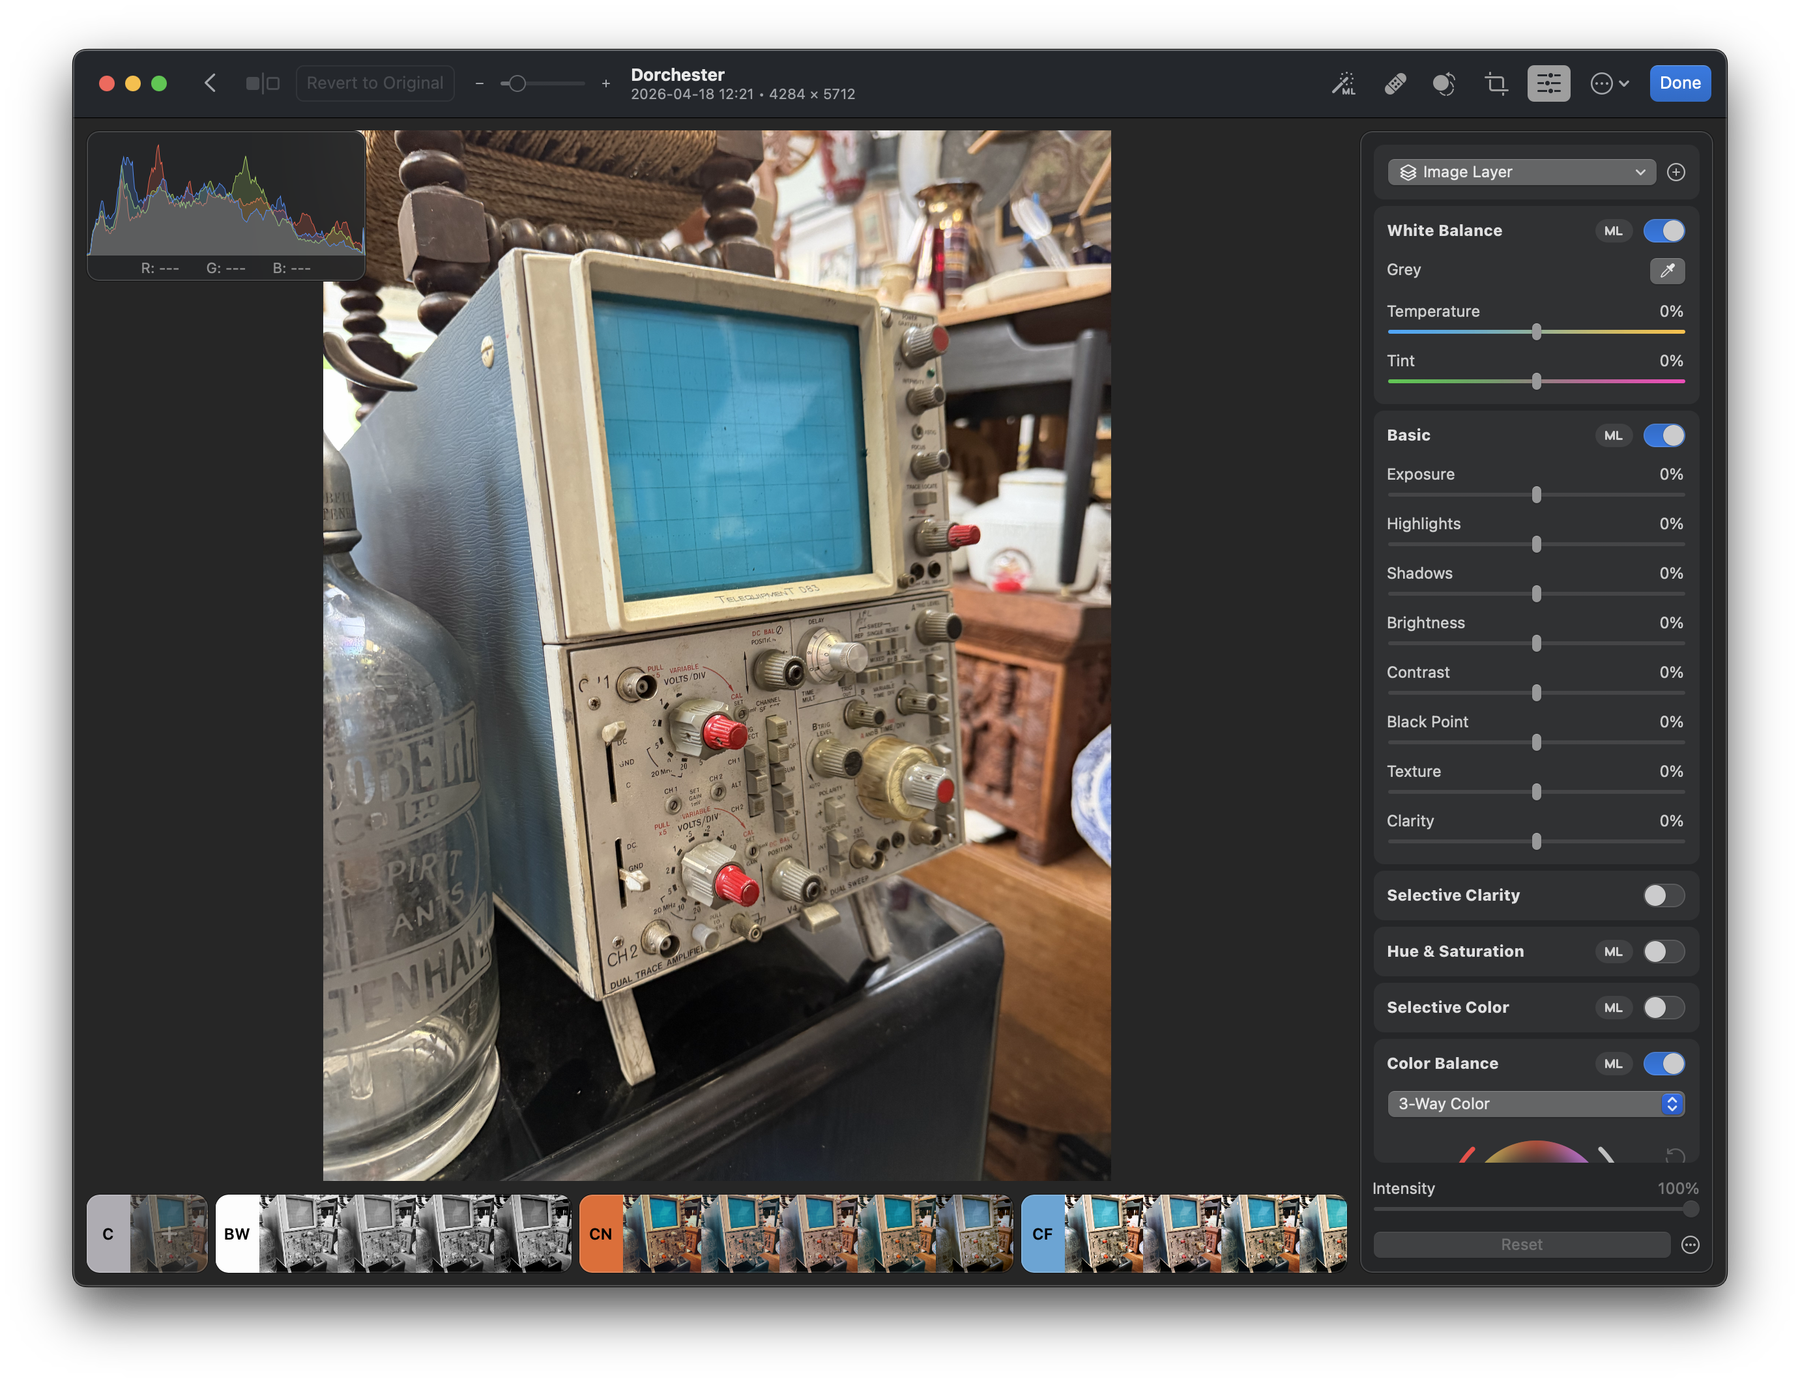
Task: Click the zoom in plus icon
Action: click(606, 84)
